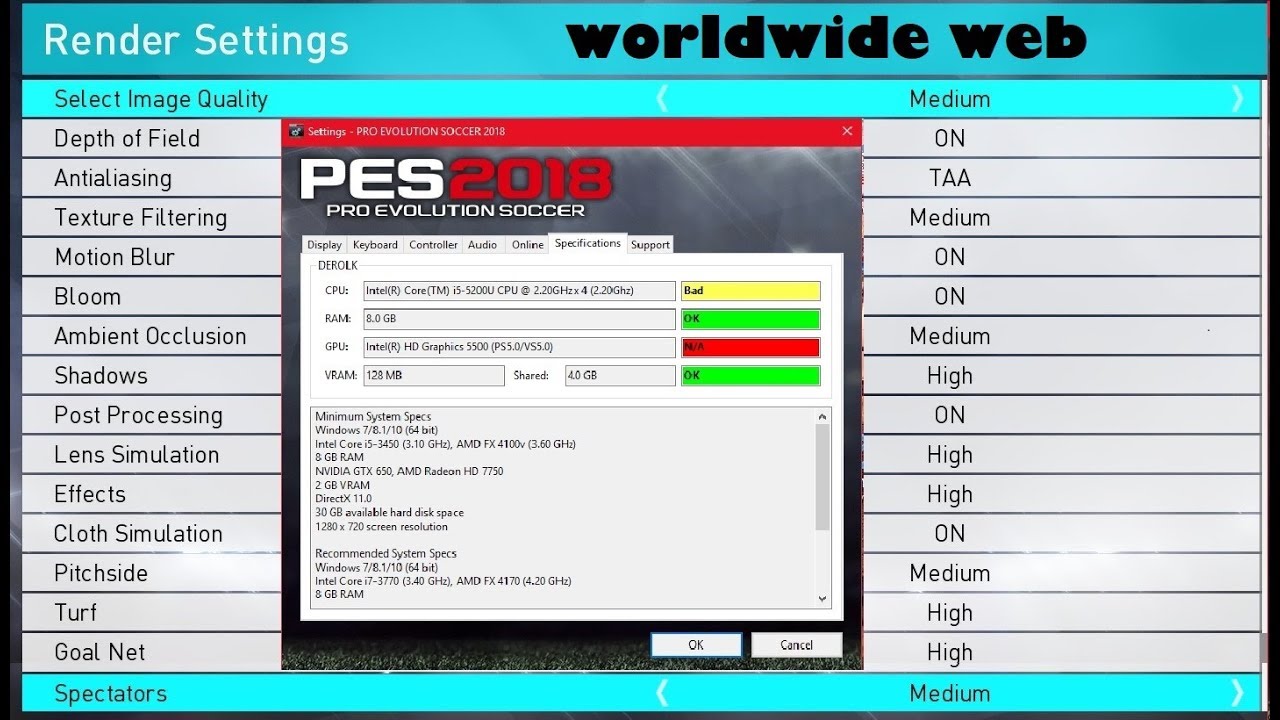1280x720 pixels.
Task: Click the PES settings window title icon
Action: tap(296, 131)
